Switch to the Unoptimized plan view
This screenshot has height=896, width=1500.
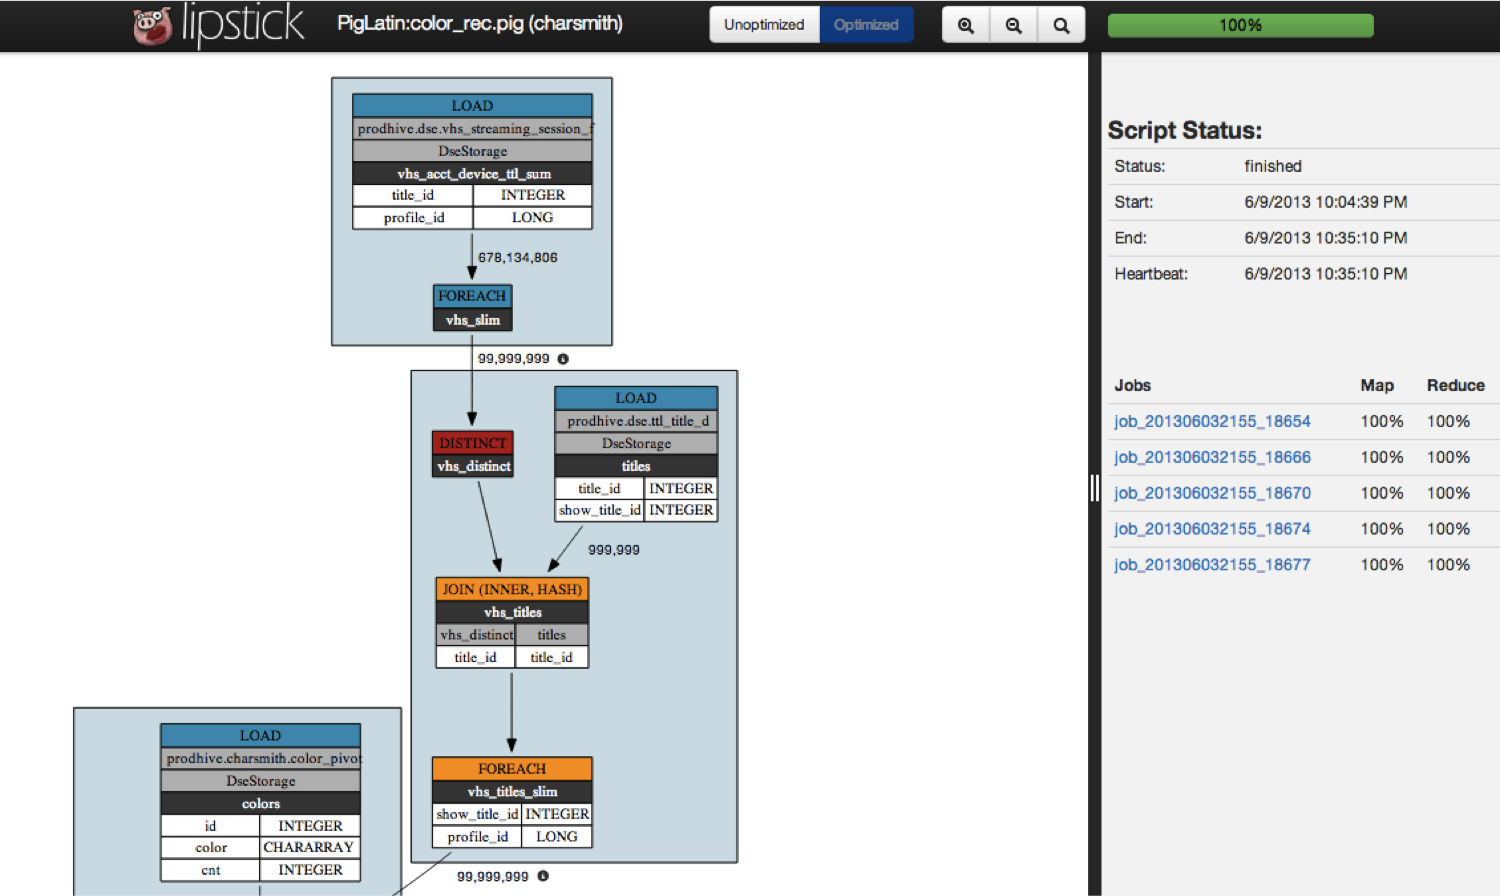(x=764, y=25)
